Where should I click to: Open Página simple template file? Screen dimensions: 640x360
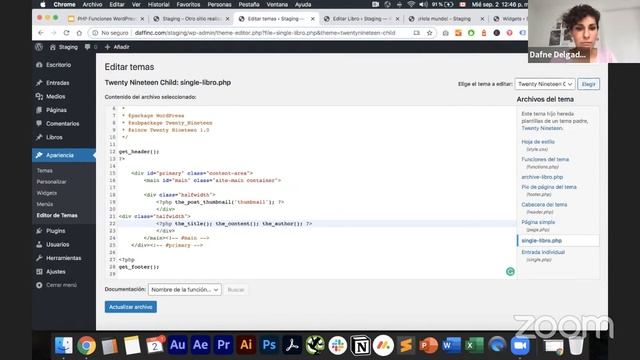tap(538, 222)
